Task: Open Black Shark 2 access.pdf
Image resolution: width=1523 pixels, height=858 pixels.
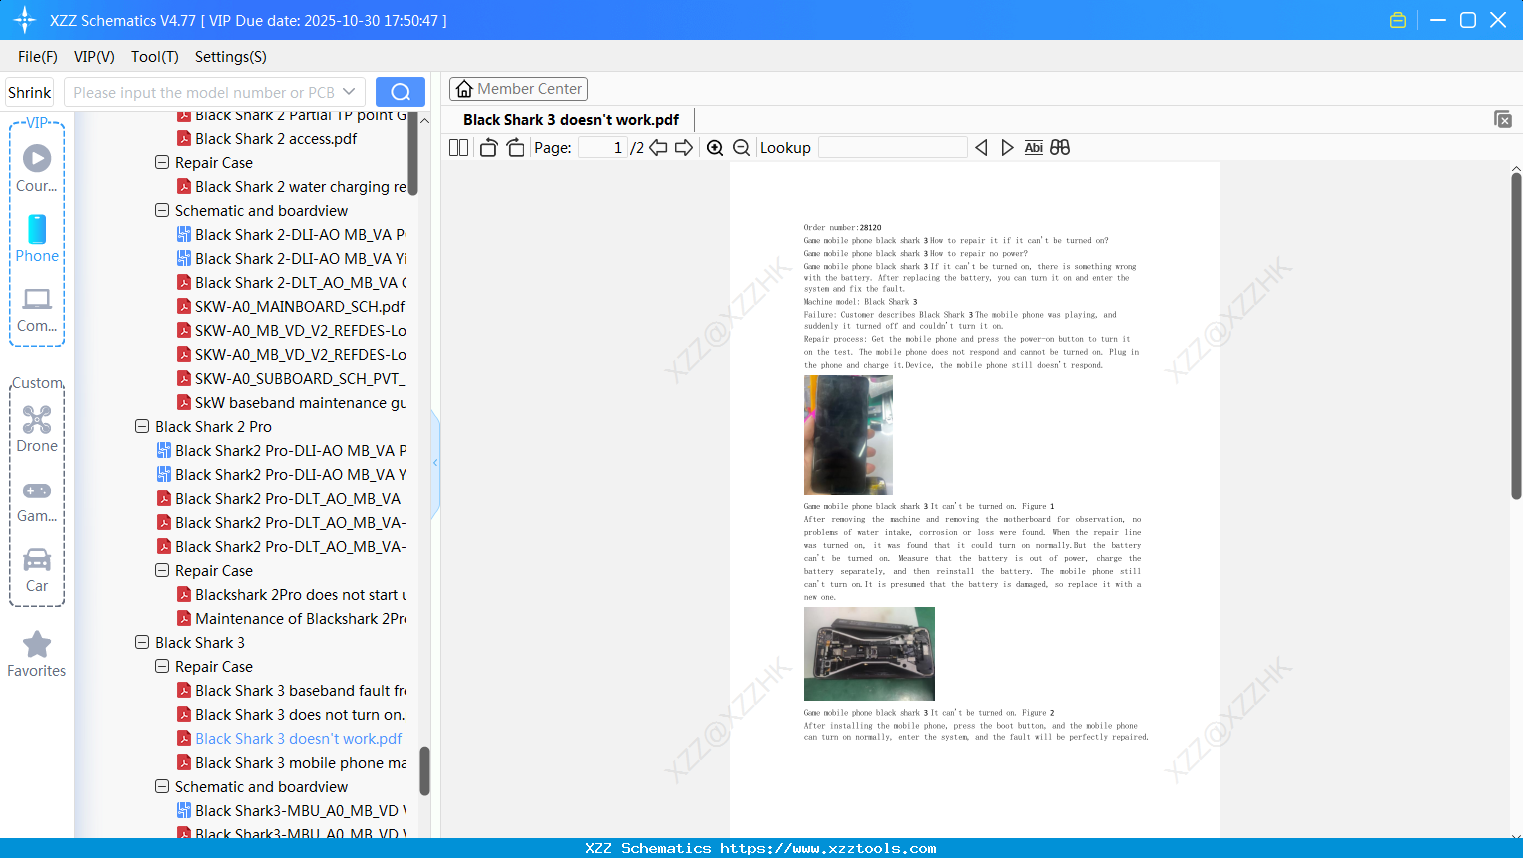Action: (x=276, y=138)
